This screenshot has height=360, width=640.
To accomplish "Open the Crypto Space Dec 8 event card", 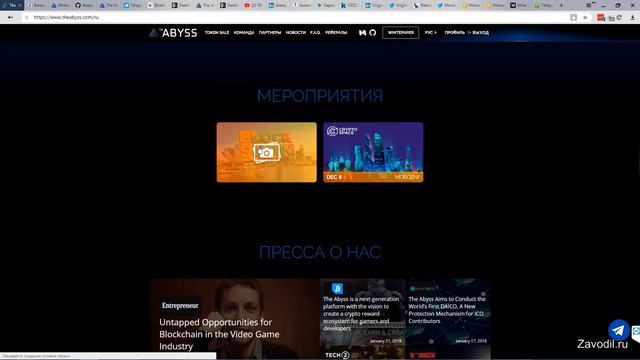I will tap(373, 152).
